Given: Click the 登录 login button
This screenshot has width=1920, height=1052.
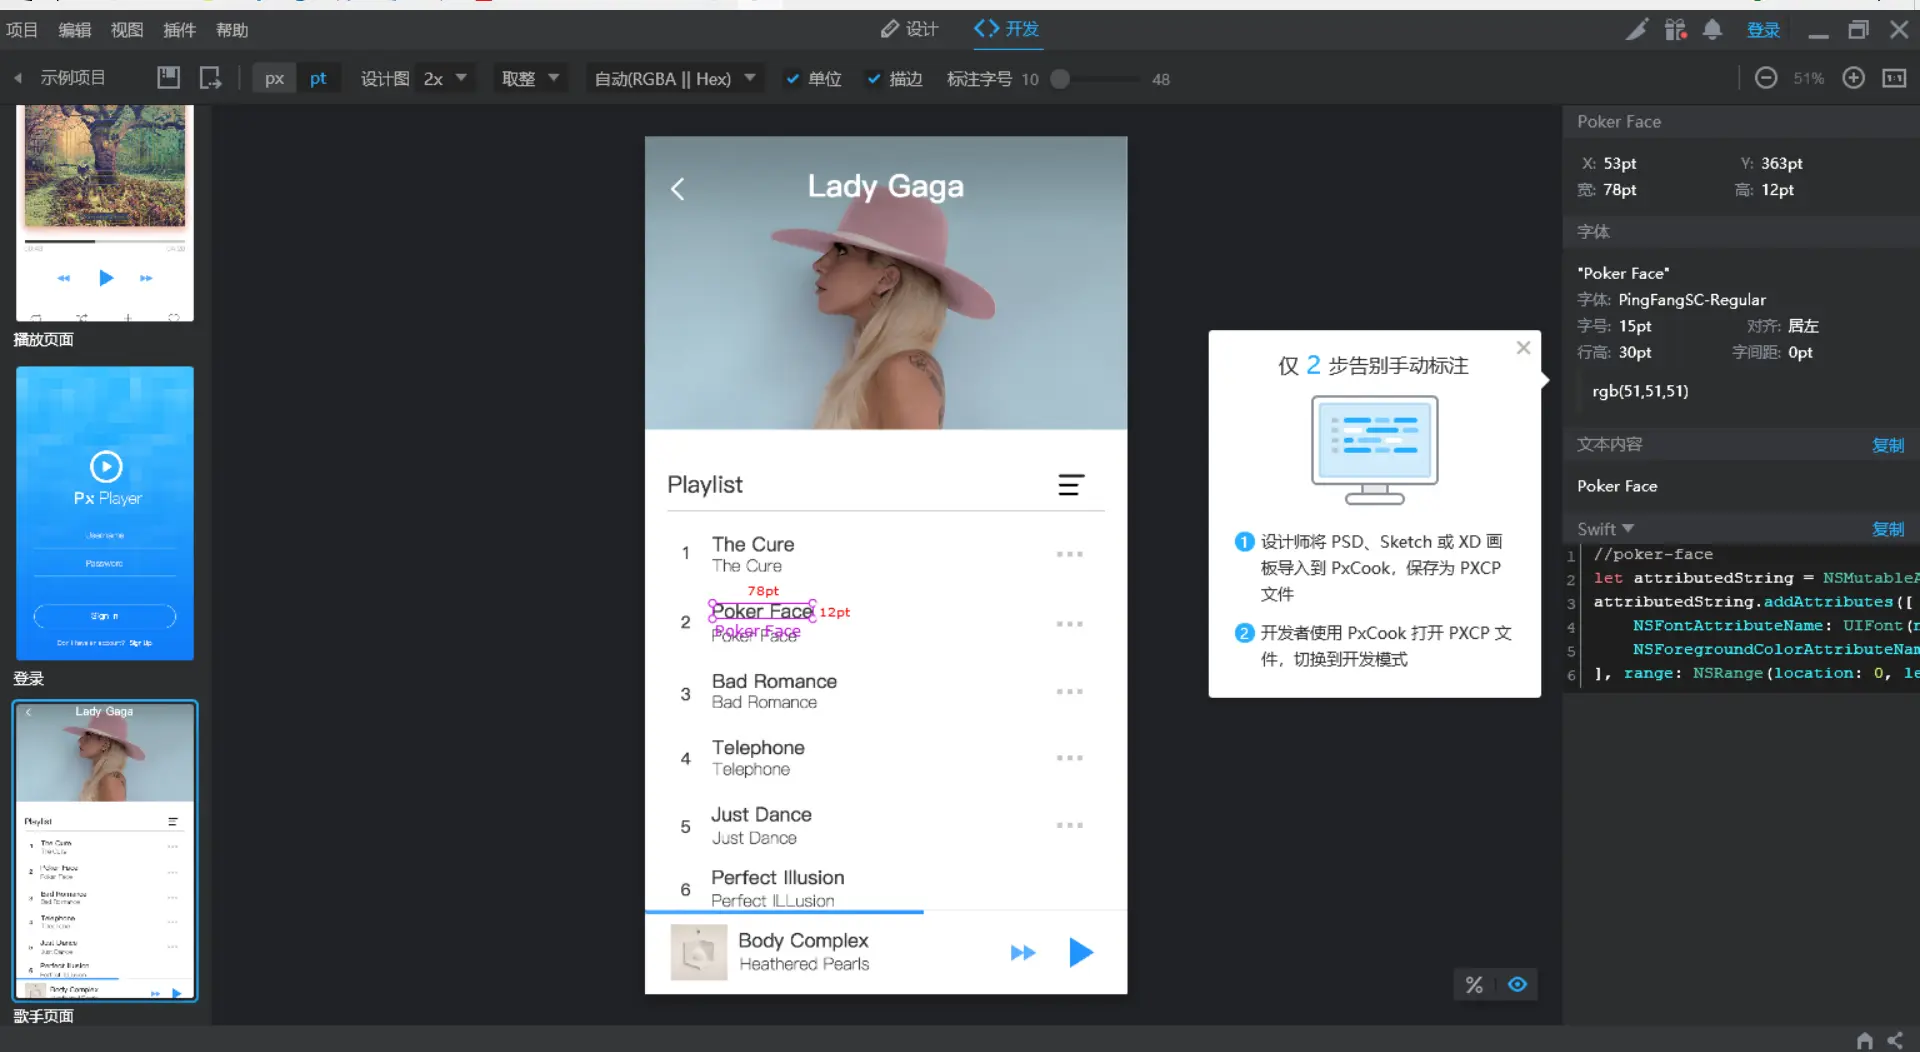Looking at the screenshot, I should coord(1763,30).
